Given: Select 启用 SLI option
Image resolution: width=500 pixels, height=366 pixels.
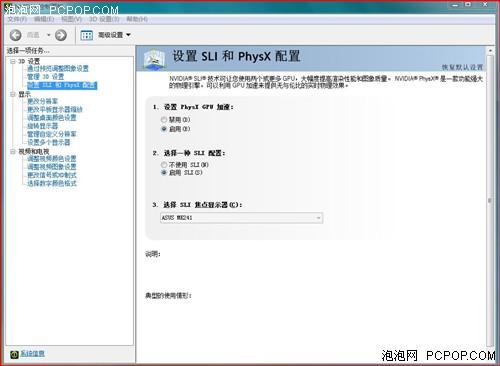Looking at the screenshot, I should point(164,173).
